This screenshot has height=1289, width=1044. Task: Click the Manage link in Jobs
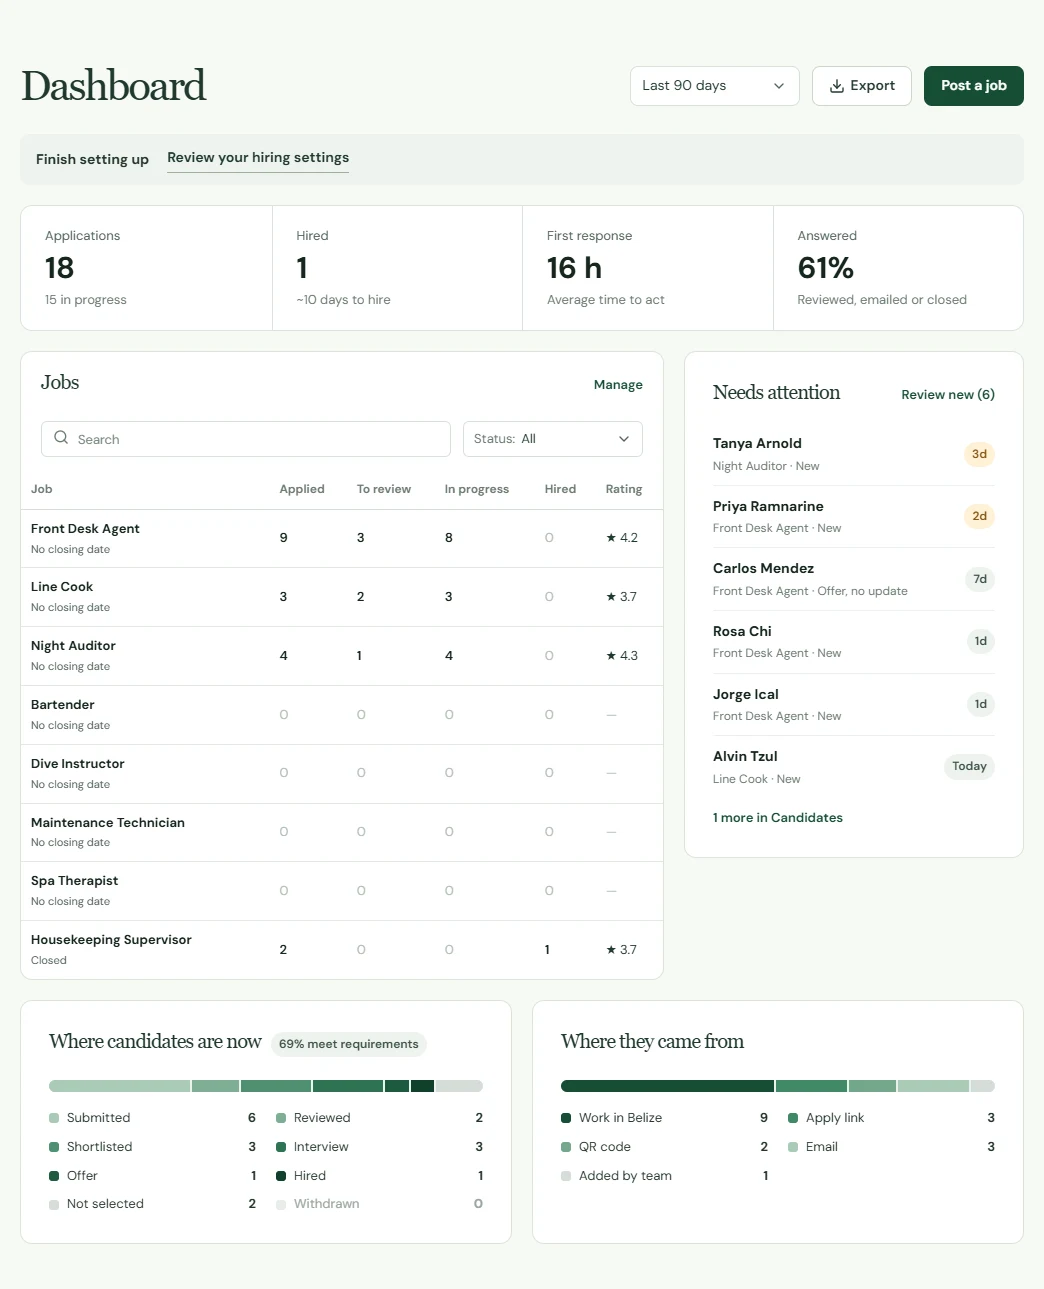[618, 385]
